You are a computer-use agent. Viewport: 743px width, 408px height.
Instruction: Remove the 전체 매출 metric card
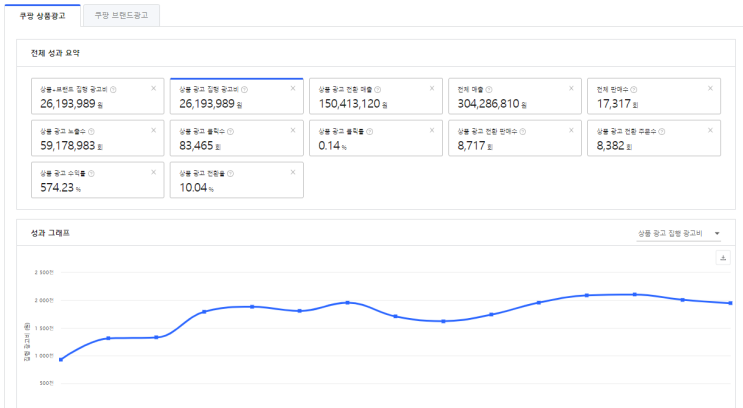point(570,88)
